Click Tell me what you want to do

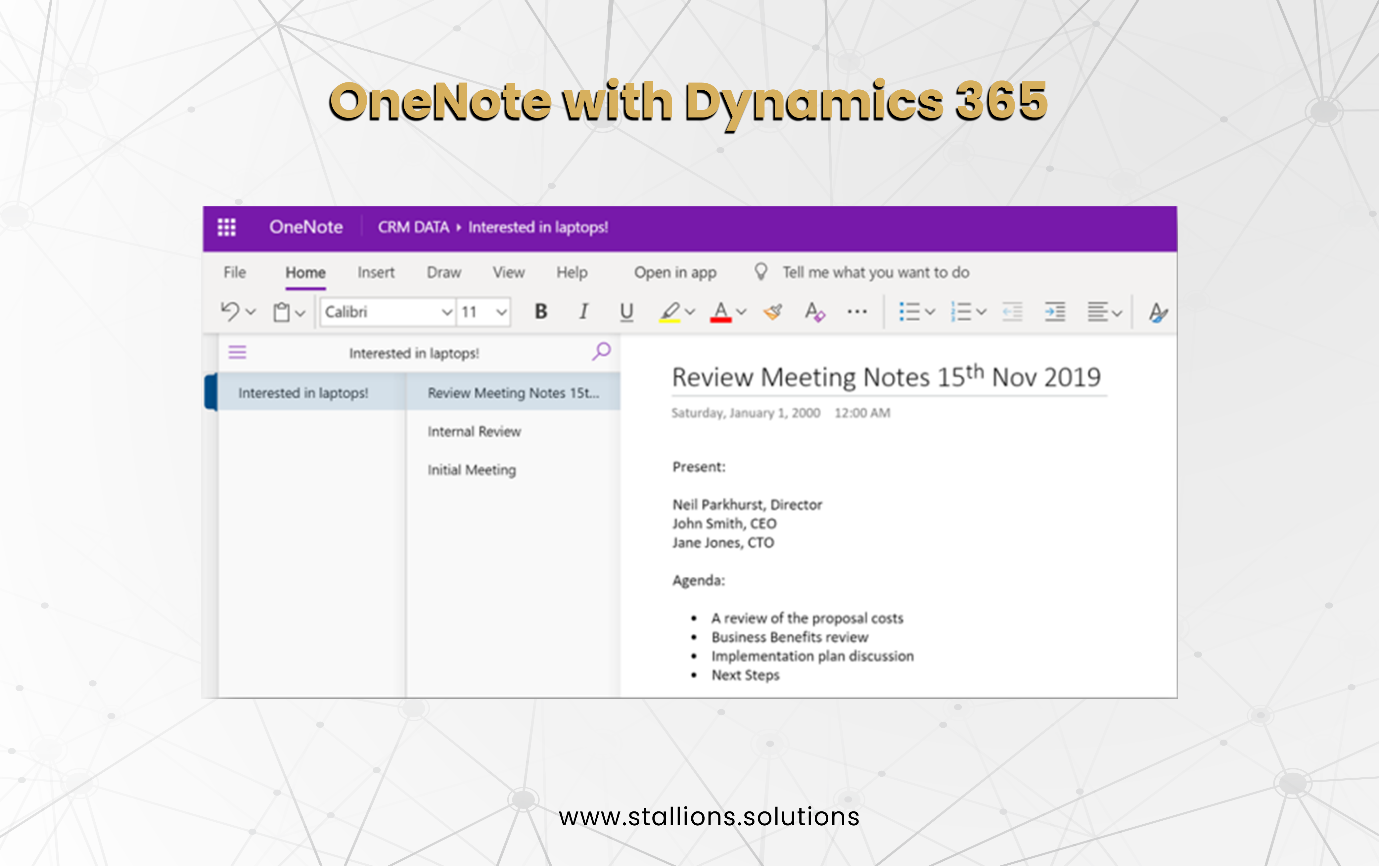coord(876,272)
